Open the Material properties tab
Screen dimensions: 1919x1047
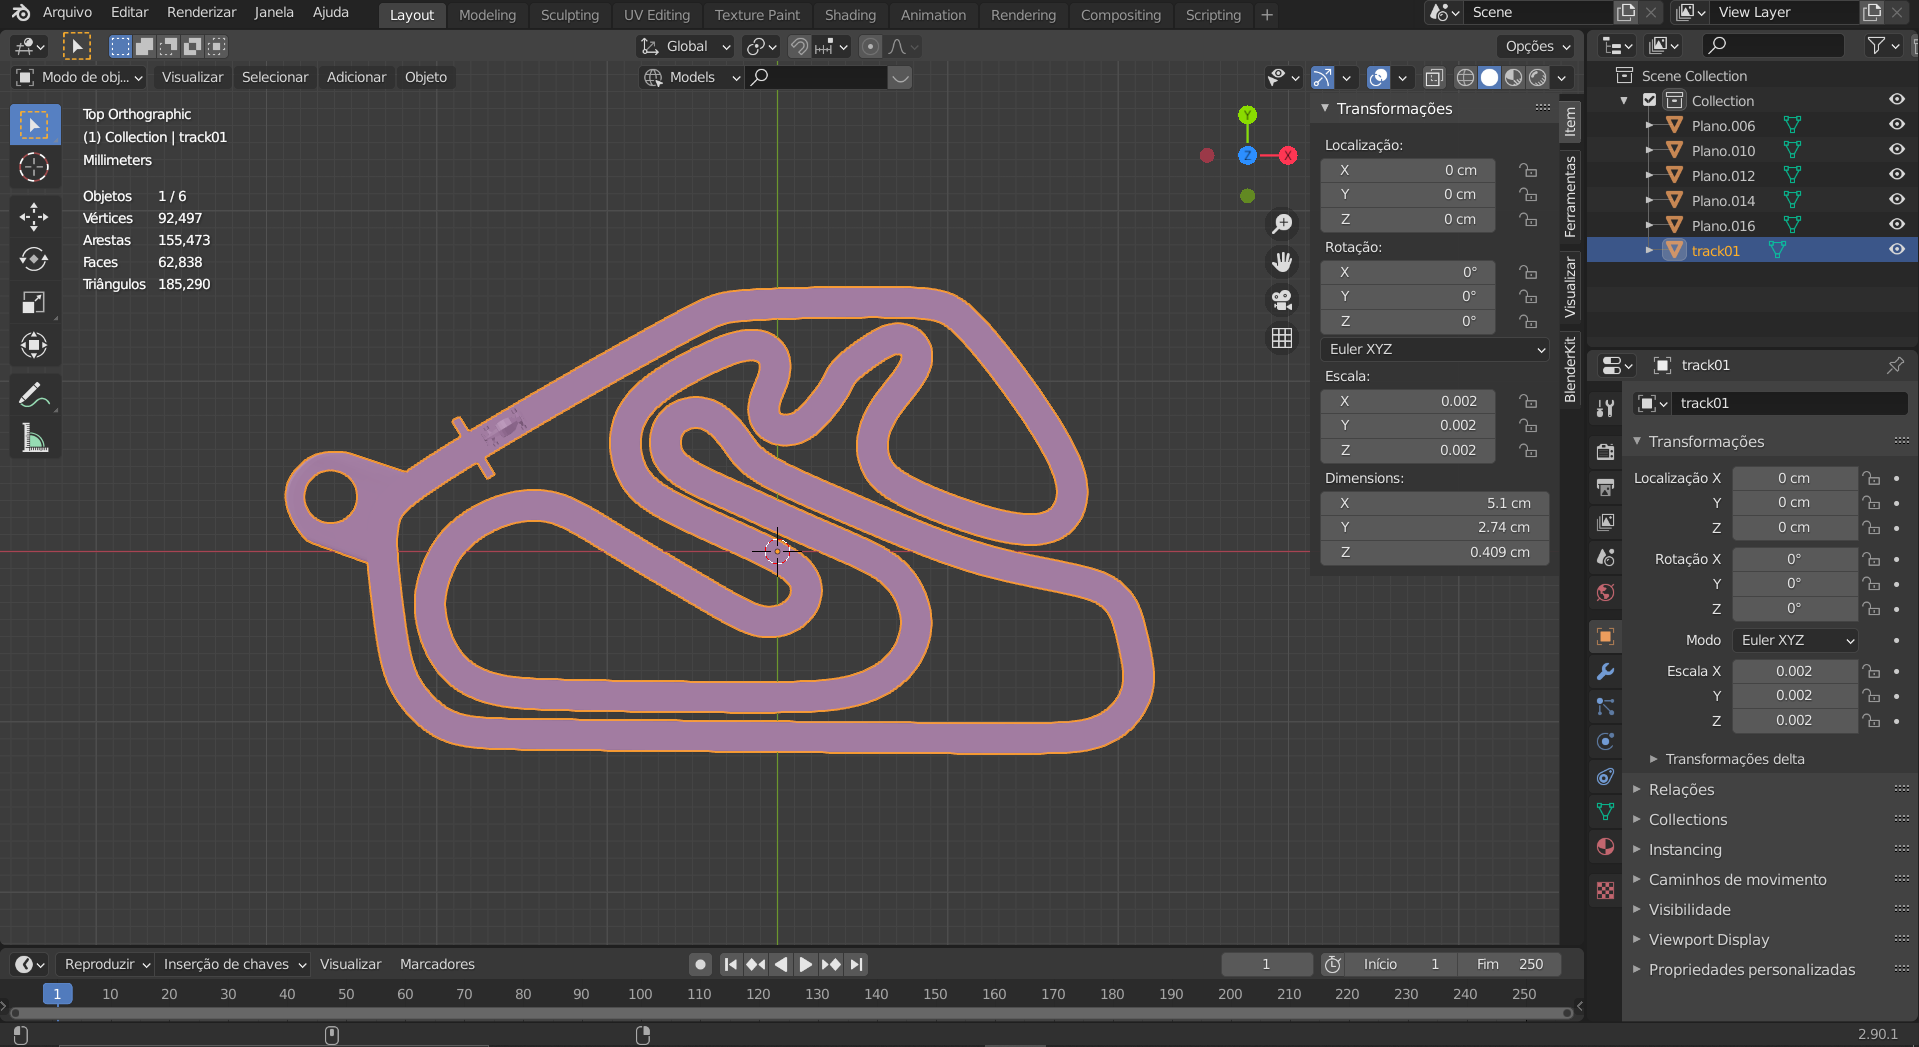tap(1605, 847)
